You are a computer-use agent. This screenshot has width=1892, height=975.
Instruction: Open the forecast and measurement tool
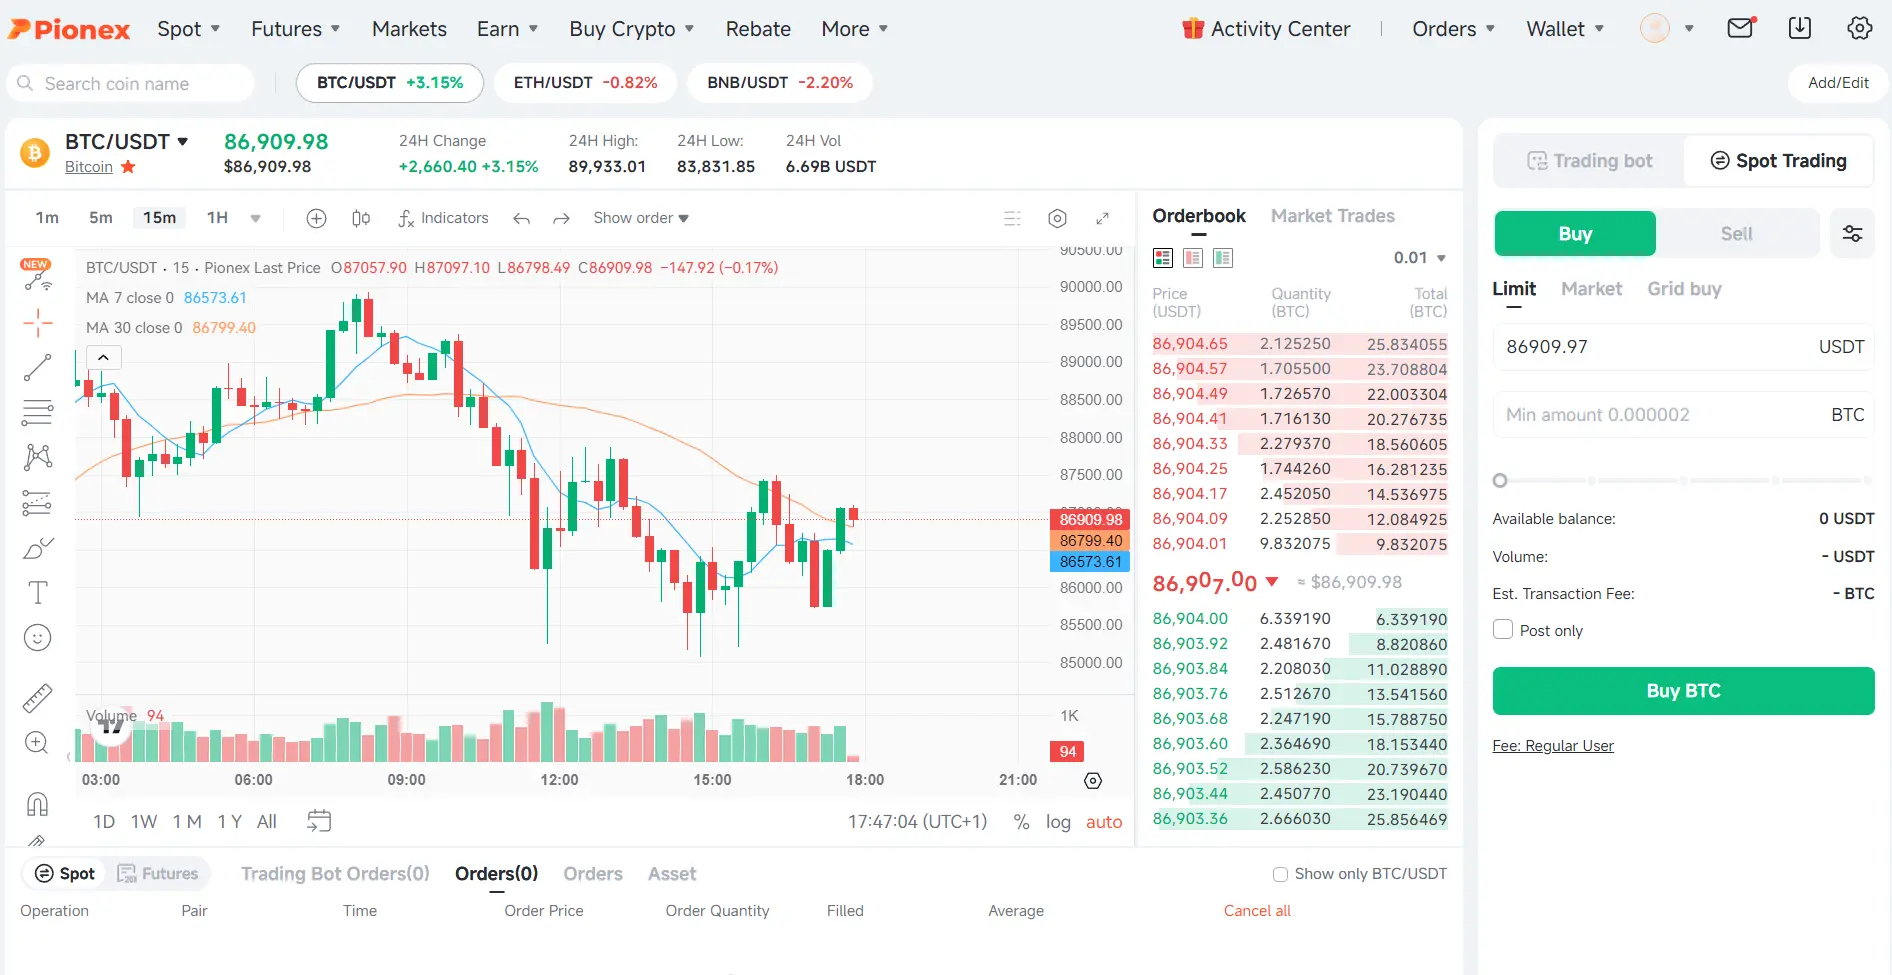37,502
